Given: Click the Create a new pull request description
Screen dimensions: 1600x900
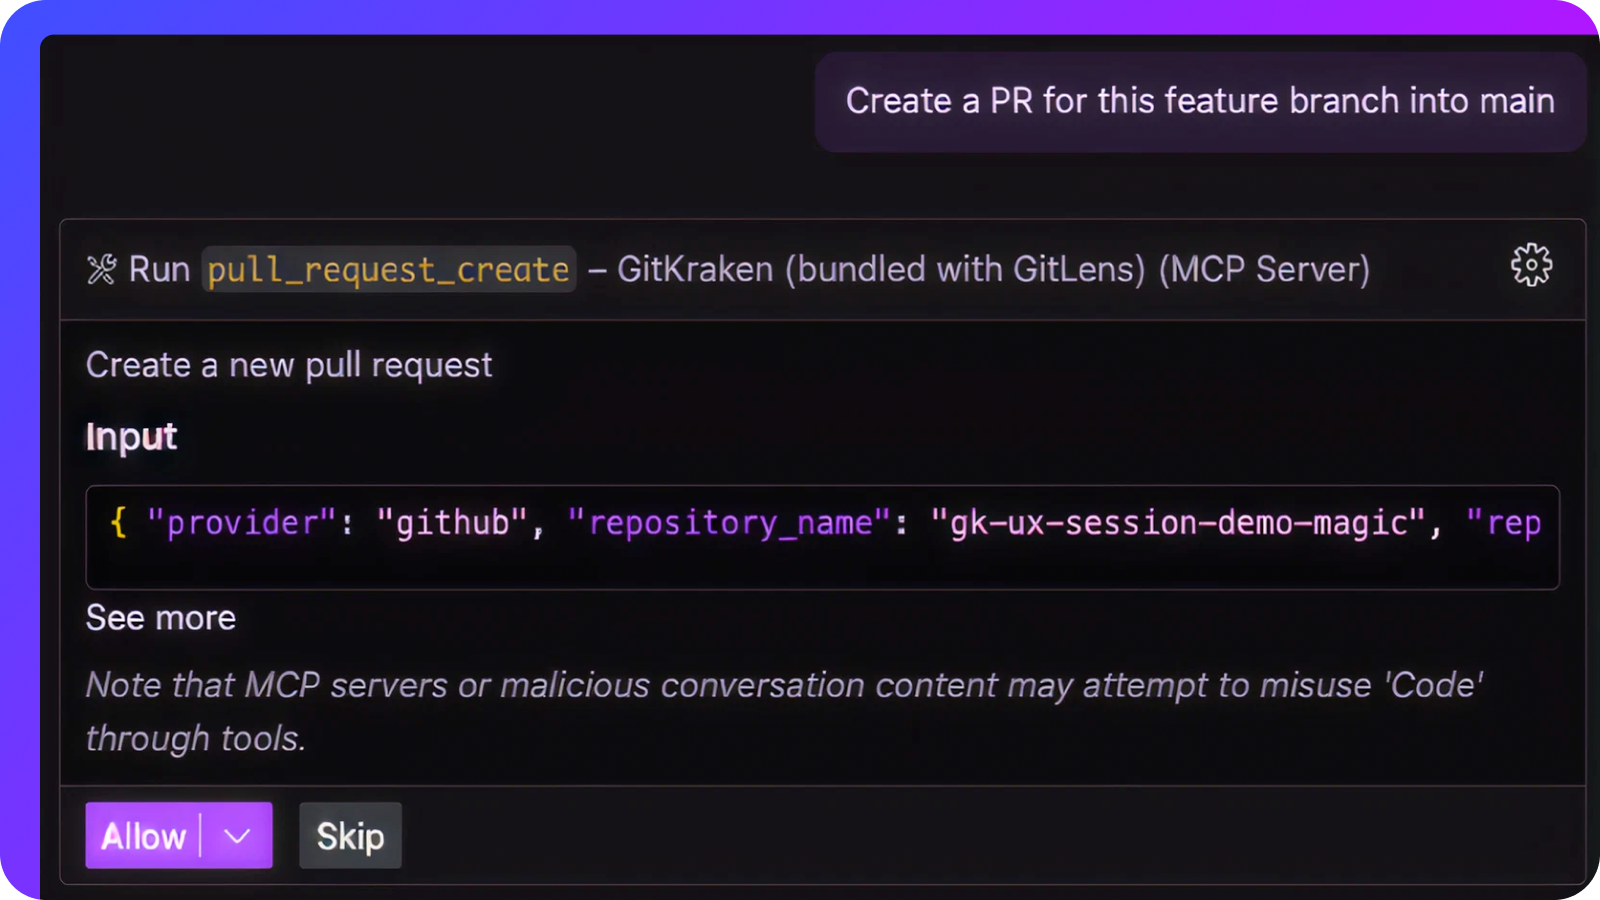Looking at the screenshot, I should point(289,364).
